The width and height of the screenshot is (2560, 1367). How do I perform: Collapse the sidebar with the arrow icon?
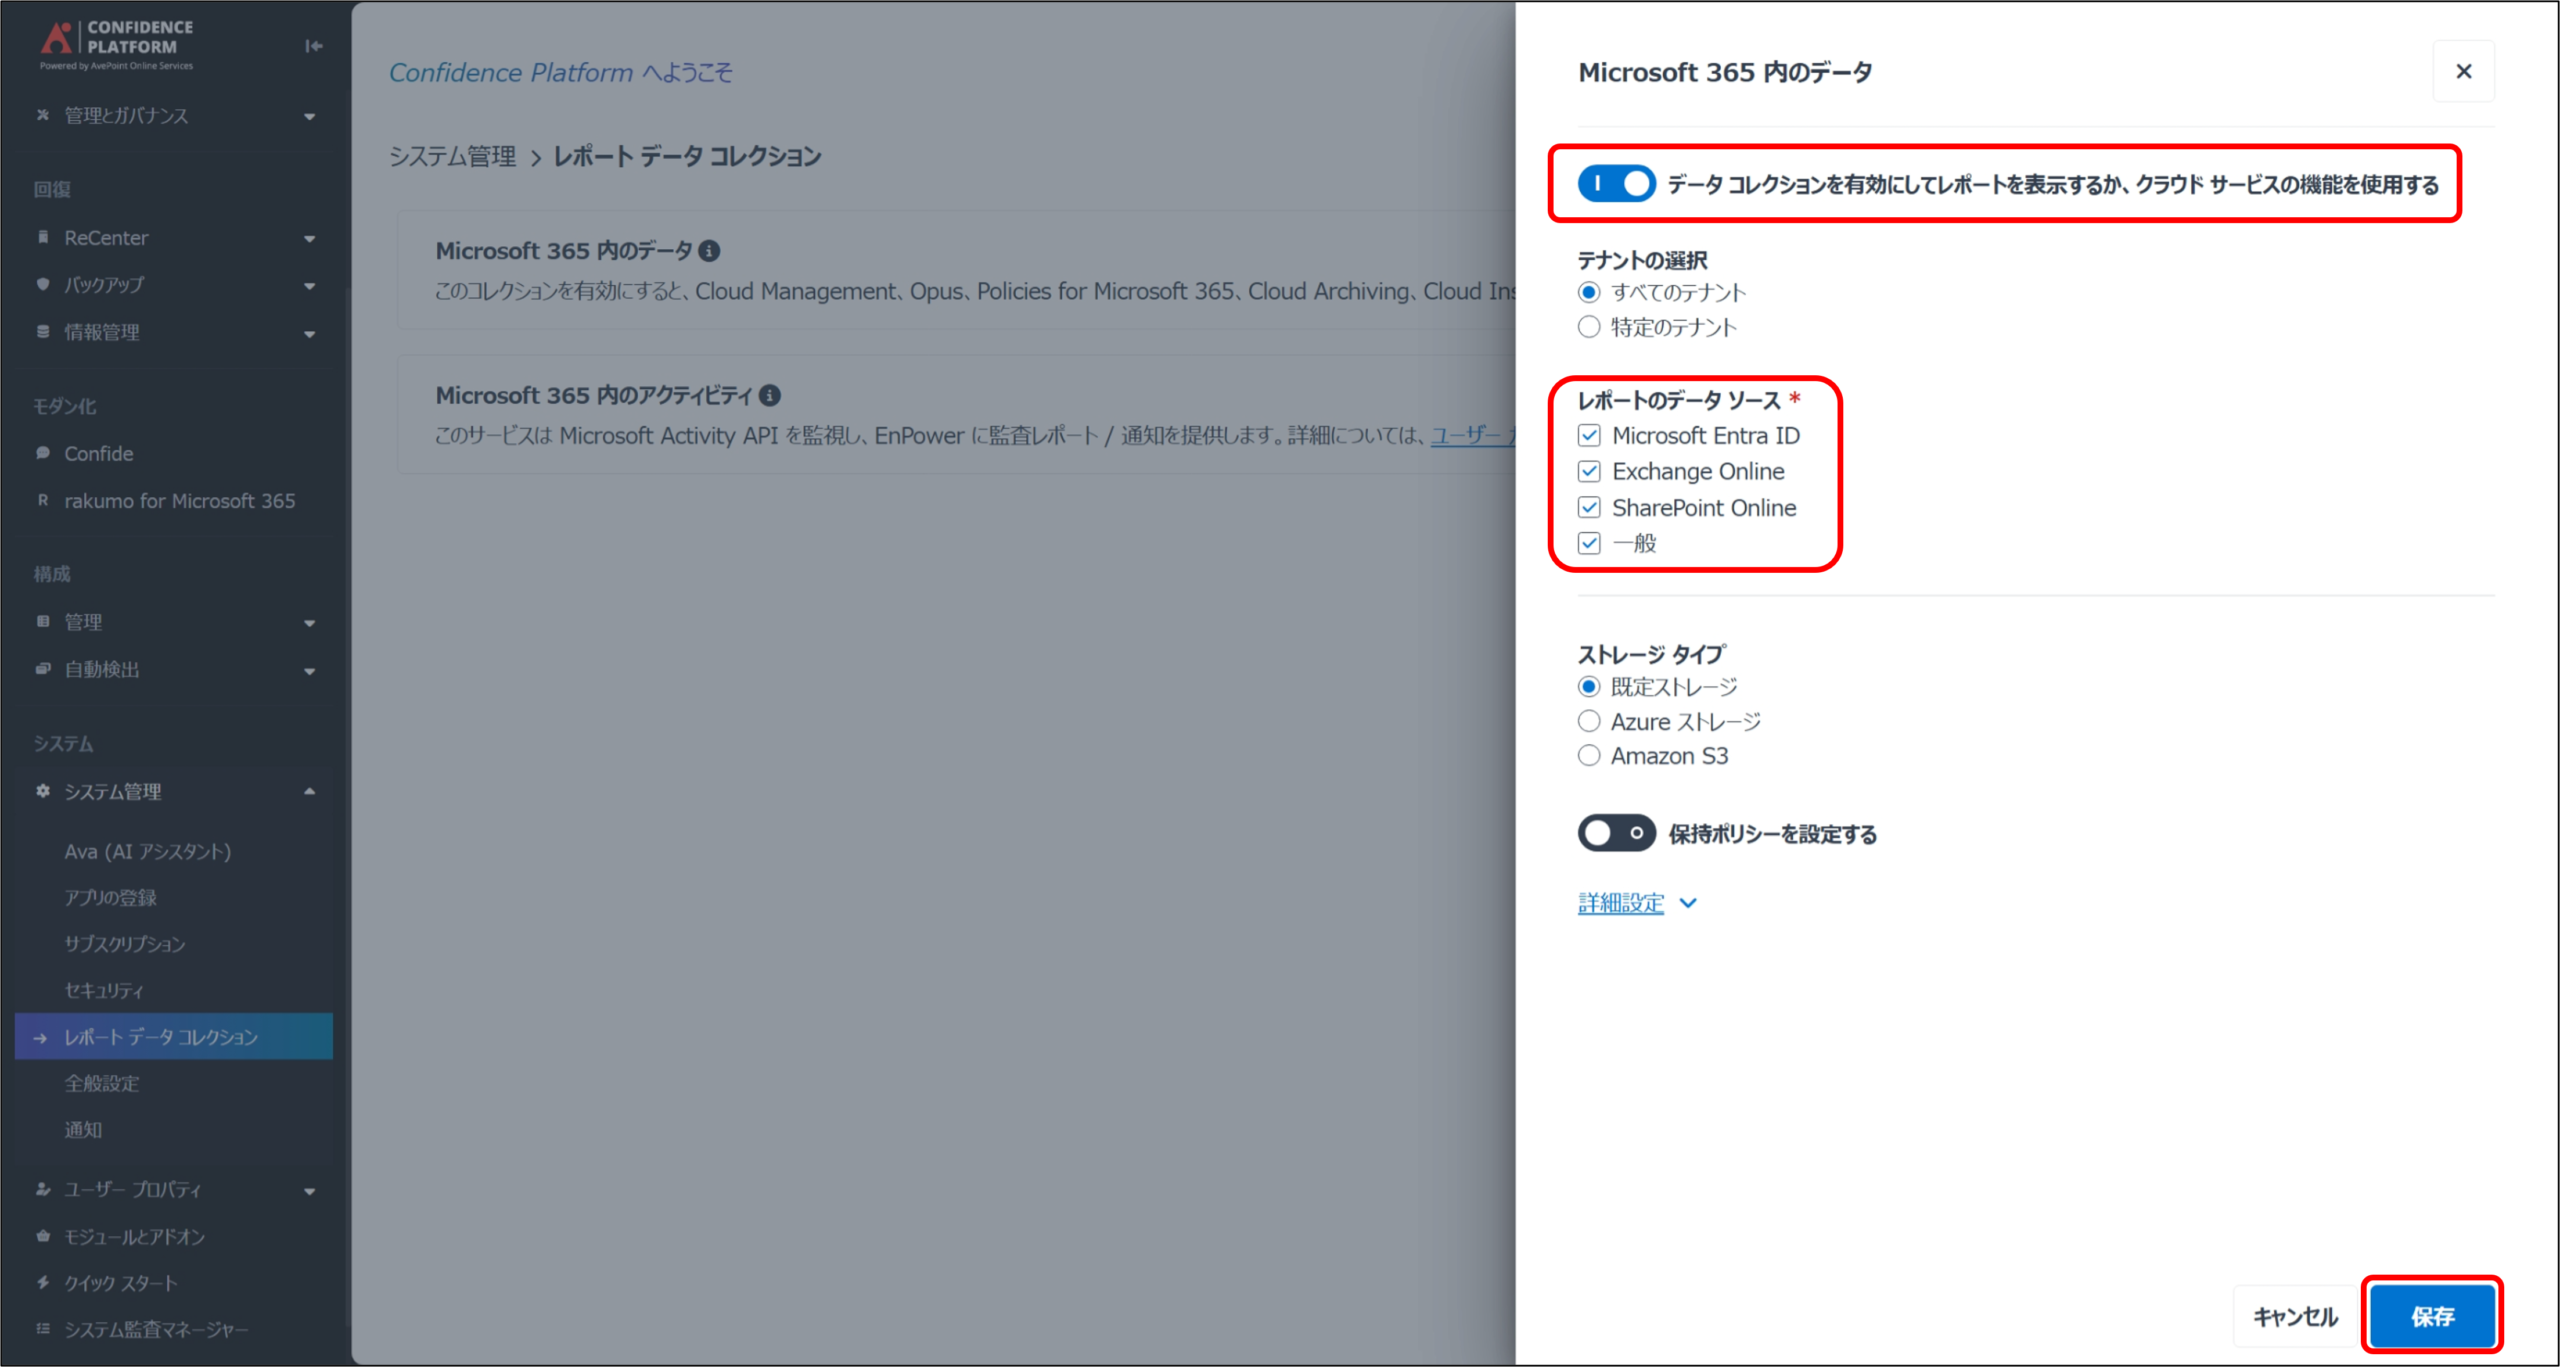[313, 46]
